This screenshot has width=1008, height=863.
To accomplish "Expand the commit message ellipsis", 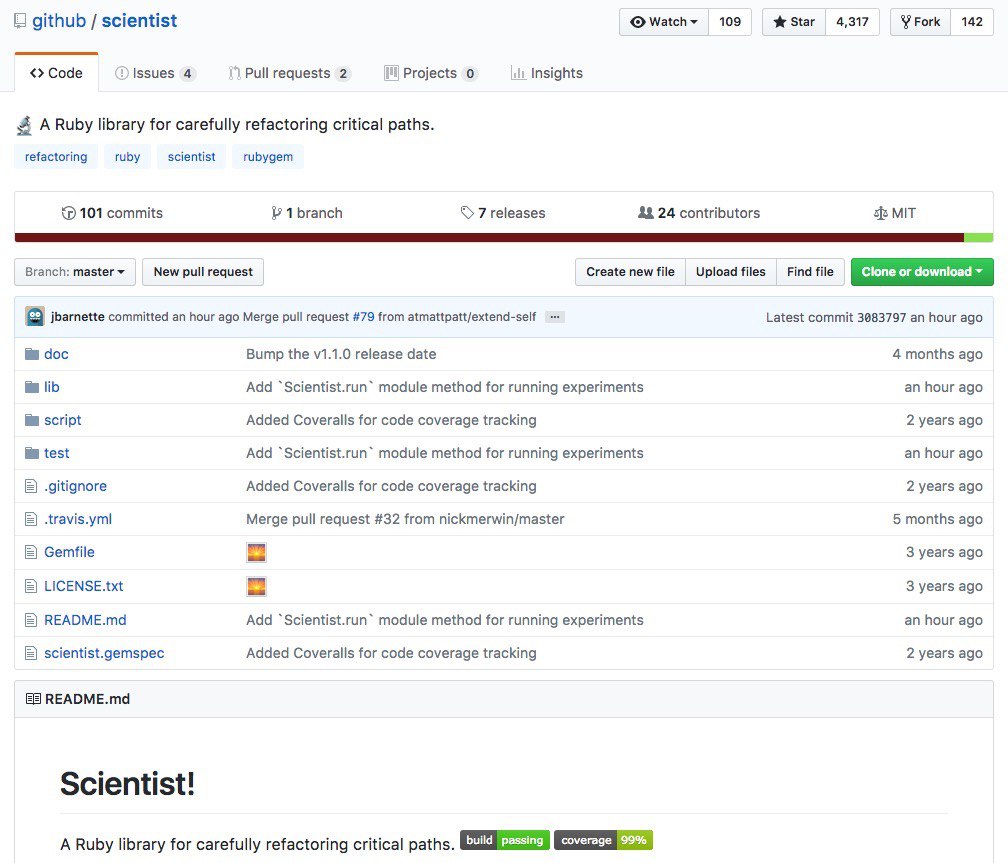I will (x=555, y=317).
